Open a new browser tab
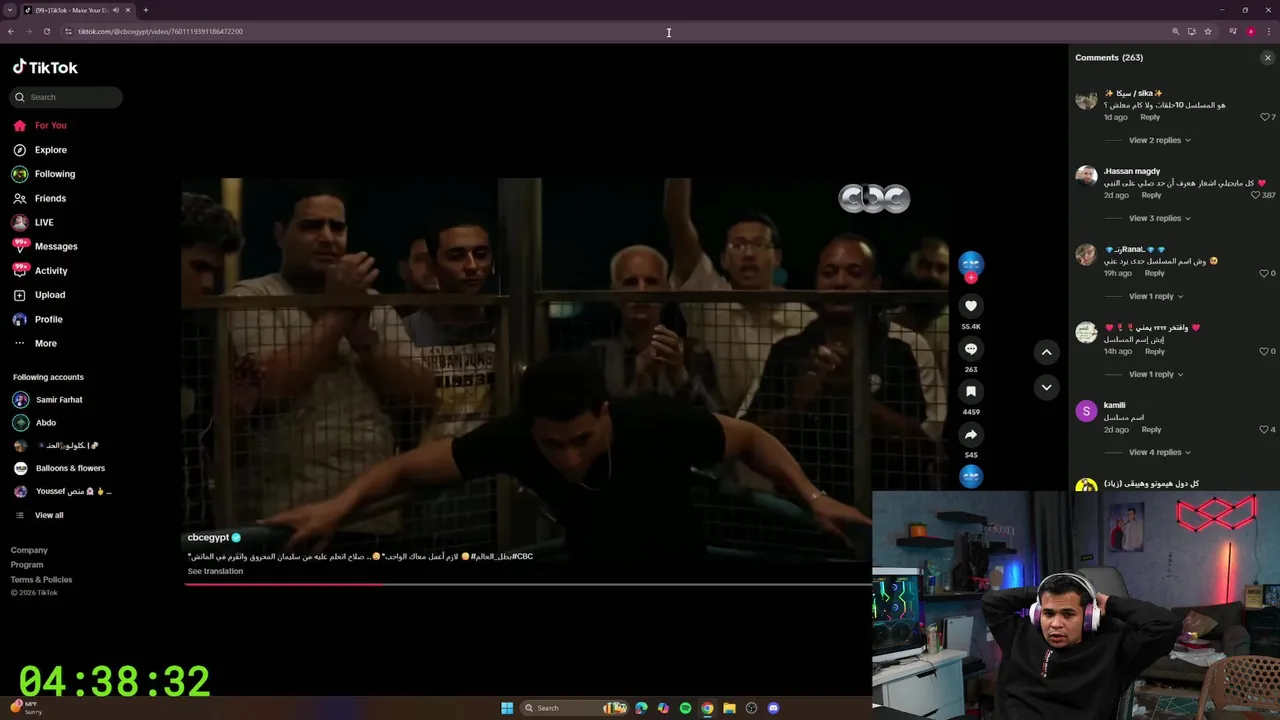1280x720 pixels. click(x=145, y=10)
